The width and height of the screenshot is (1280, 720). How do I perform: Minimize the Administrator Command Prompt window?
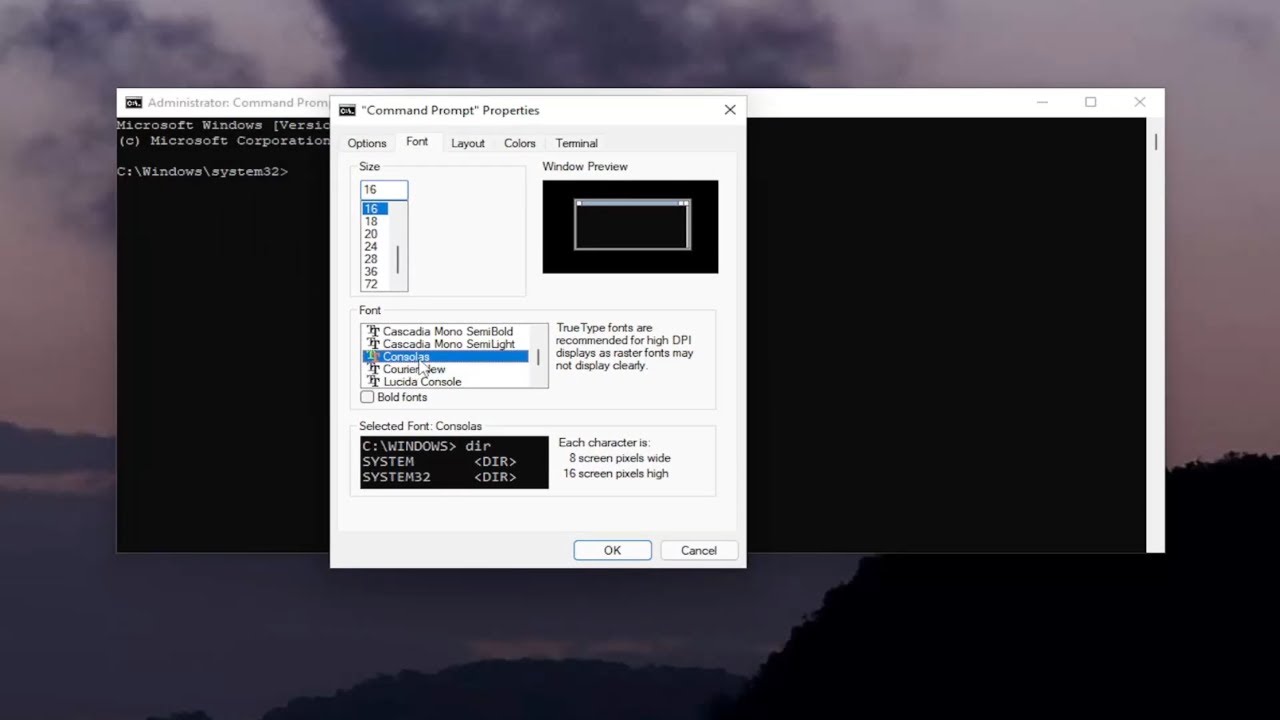tap(1042, 102)
